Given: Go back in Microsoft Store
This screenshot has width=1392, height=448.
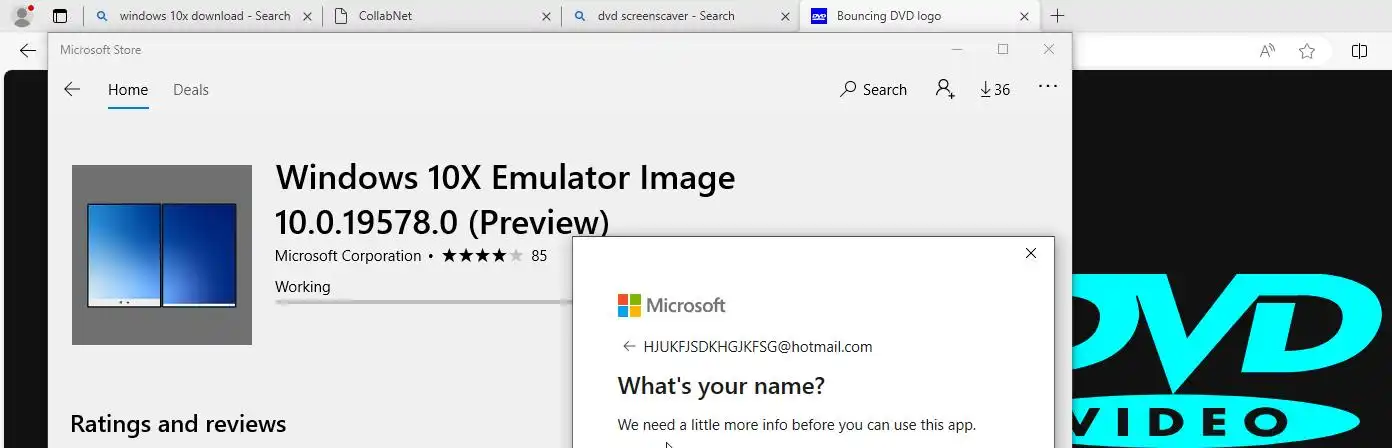Looking at the screenshot, I should coord(72,89).
